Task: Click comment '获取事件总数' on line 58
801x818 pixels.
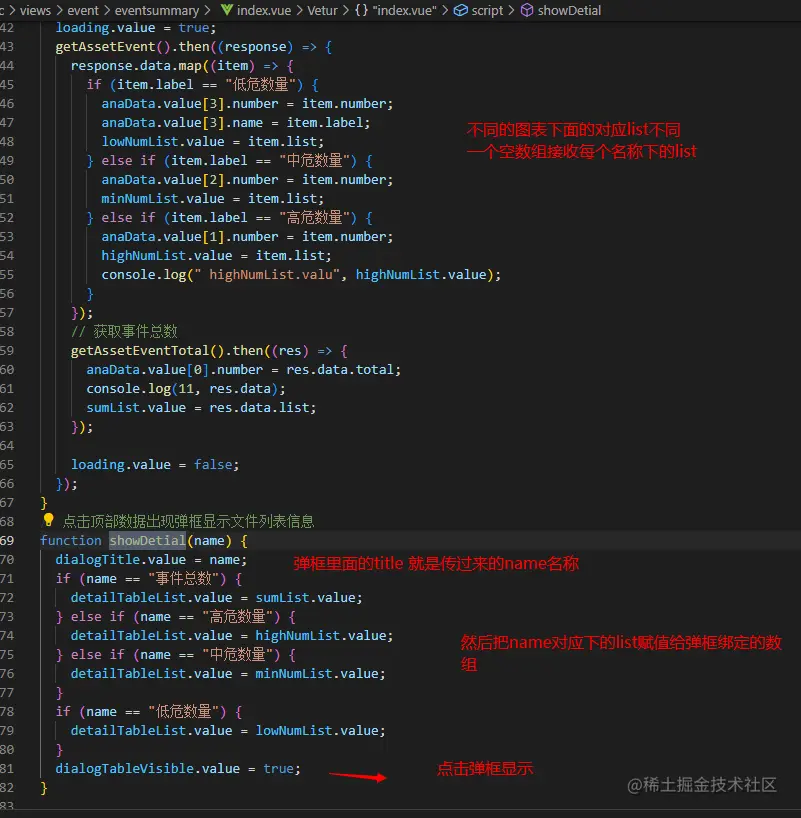Action: tap(135, 331)
